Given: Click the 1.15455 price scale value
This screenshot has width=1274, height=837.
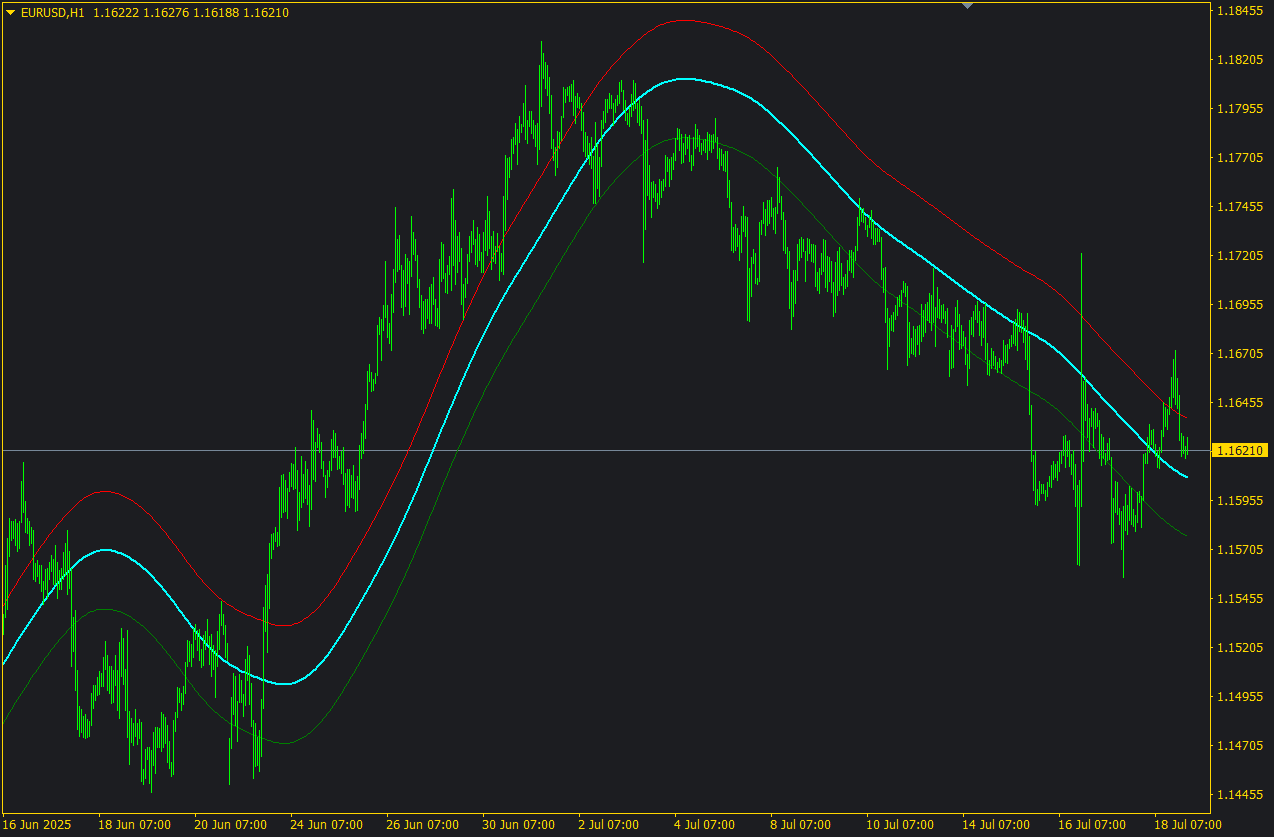Looking at the screenshot, I should (1240, 598).
